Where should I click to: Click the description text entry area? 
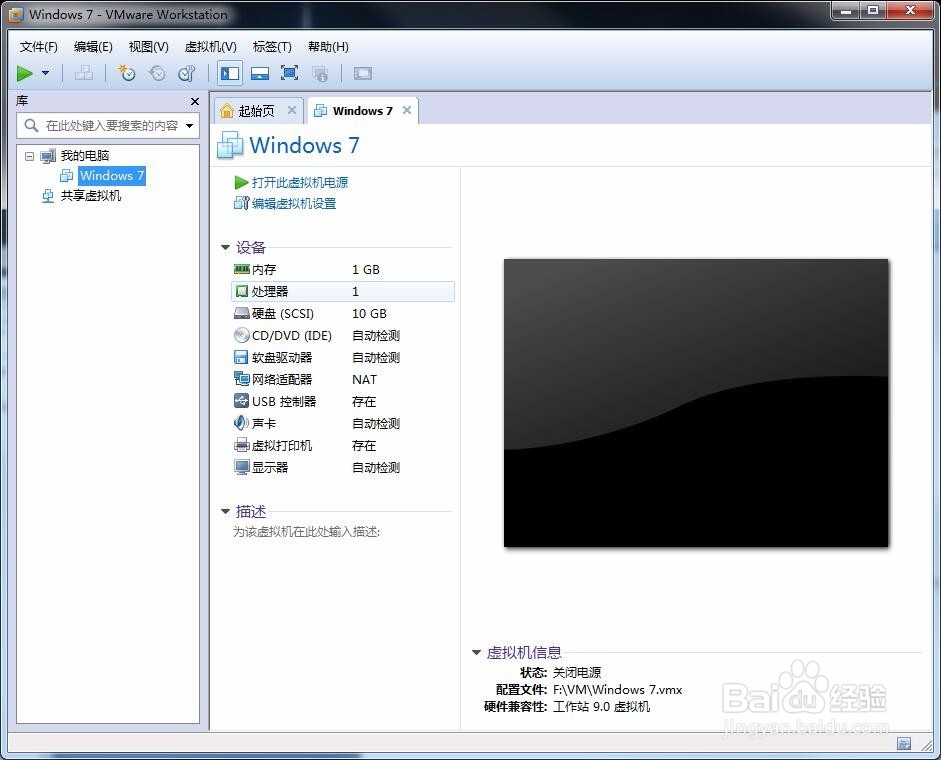[306, 532]
